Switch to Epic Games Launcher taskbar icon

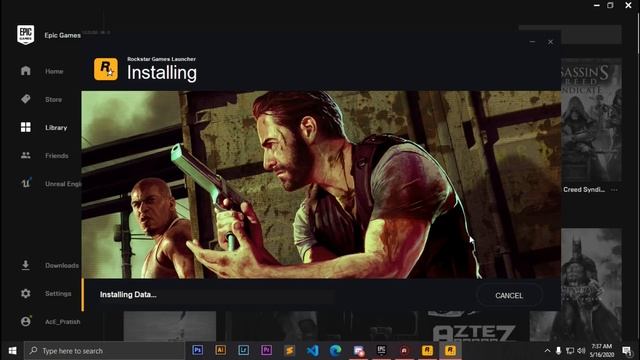pos(381,350)
